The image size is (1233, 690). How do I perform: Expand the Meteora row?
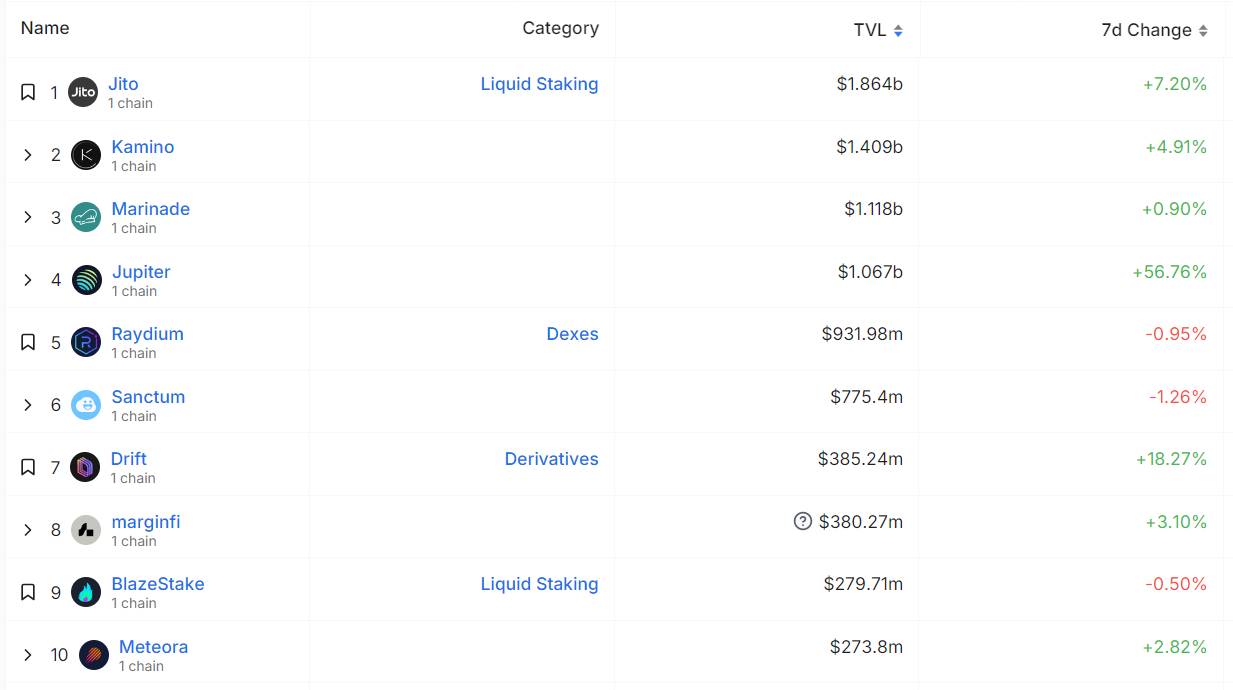[28, 655]
